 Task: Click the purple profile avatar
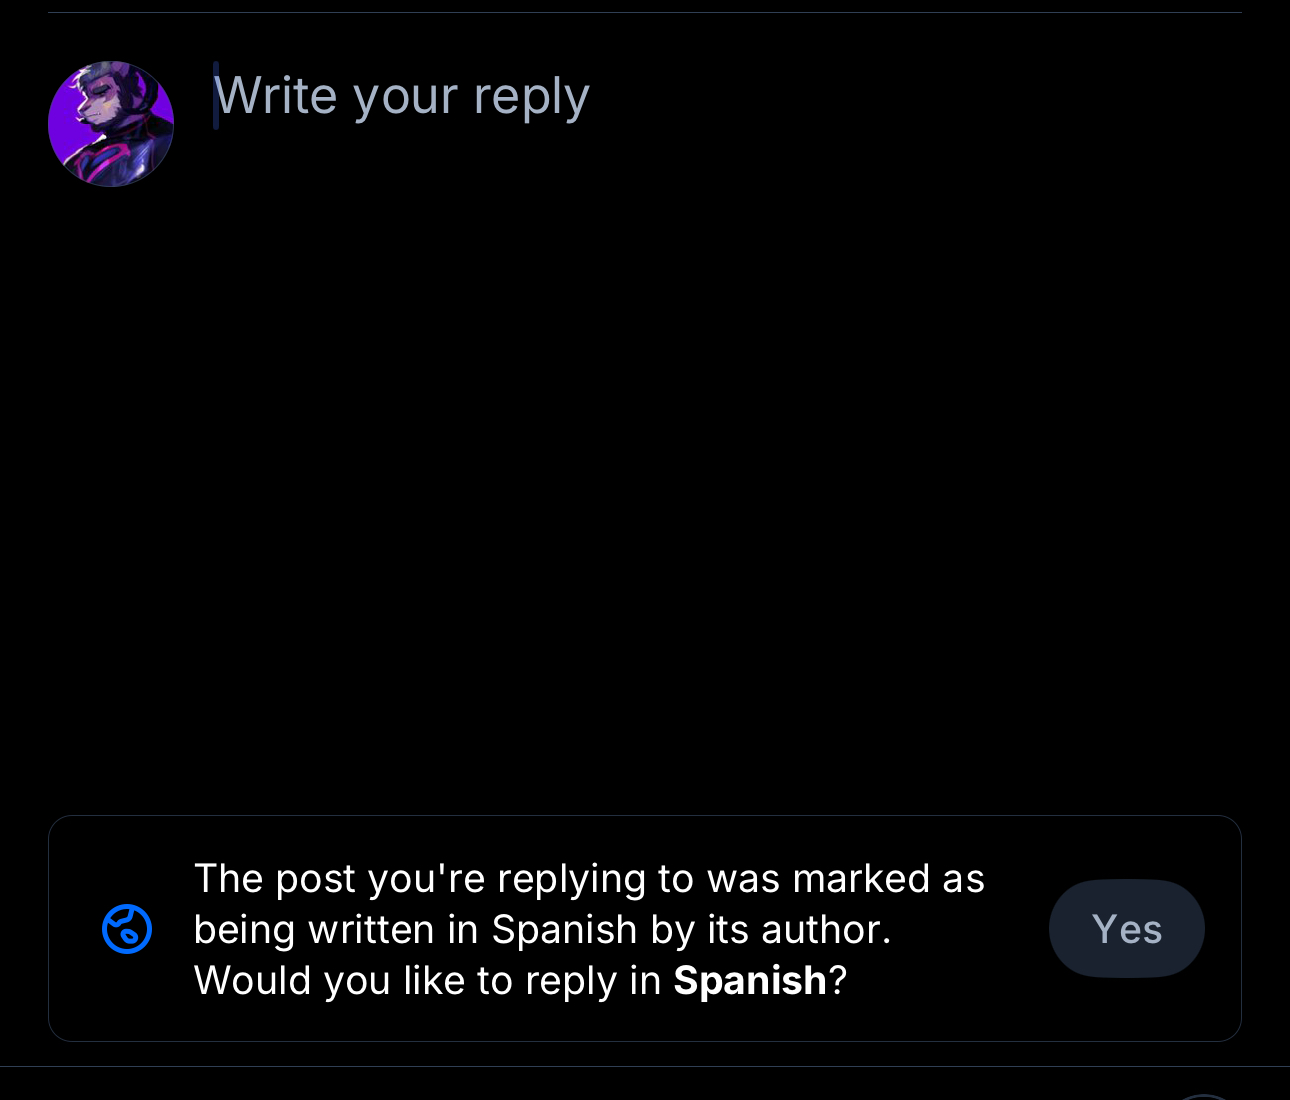[x=111, y=124]
